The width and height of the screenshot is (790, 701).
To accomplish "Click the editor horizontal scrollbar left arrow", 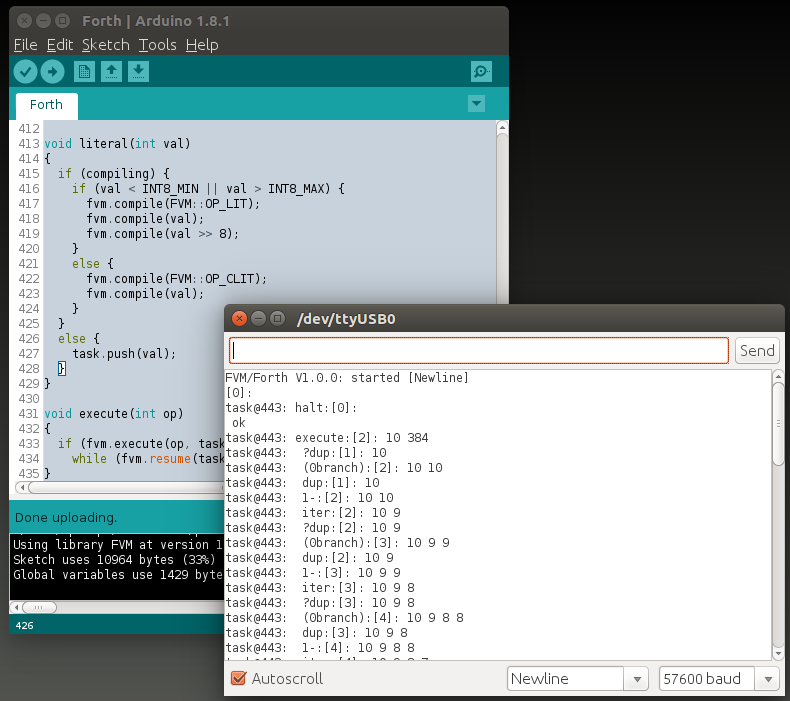I will coord(22,487).
